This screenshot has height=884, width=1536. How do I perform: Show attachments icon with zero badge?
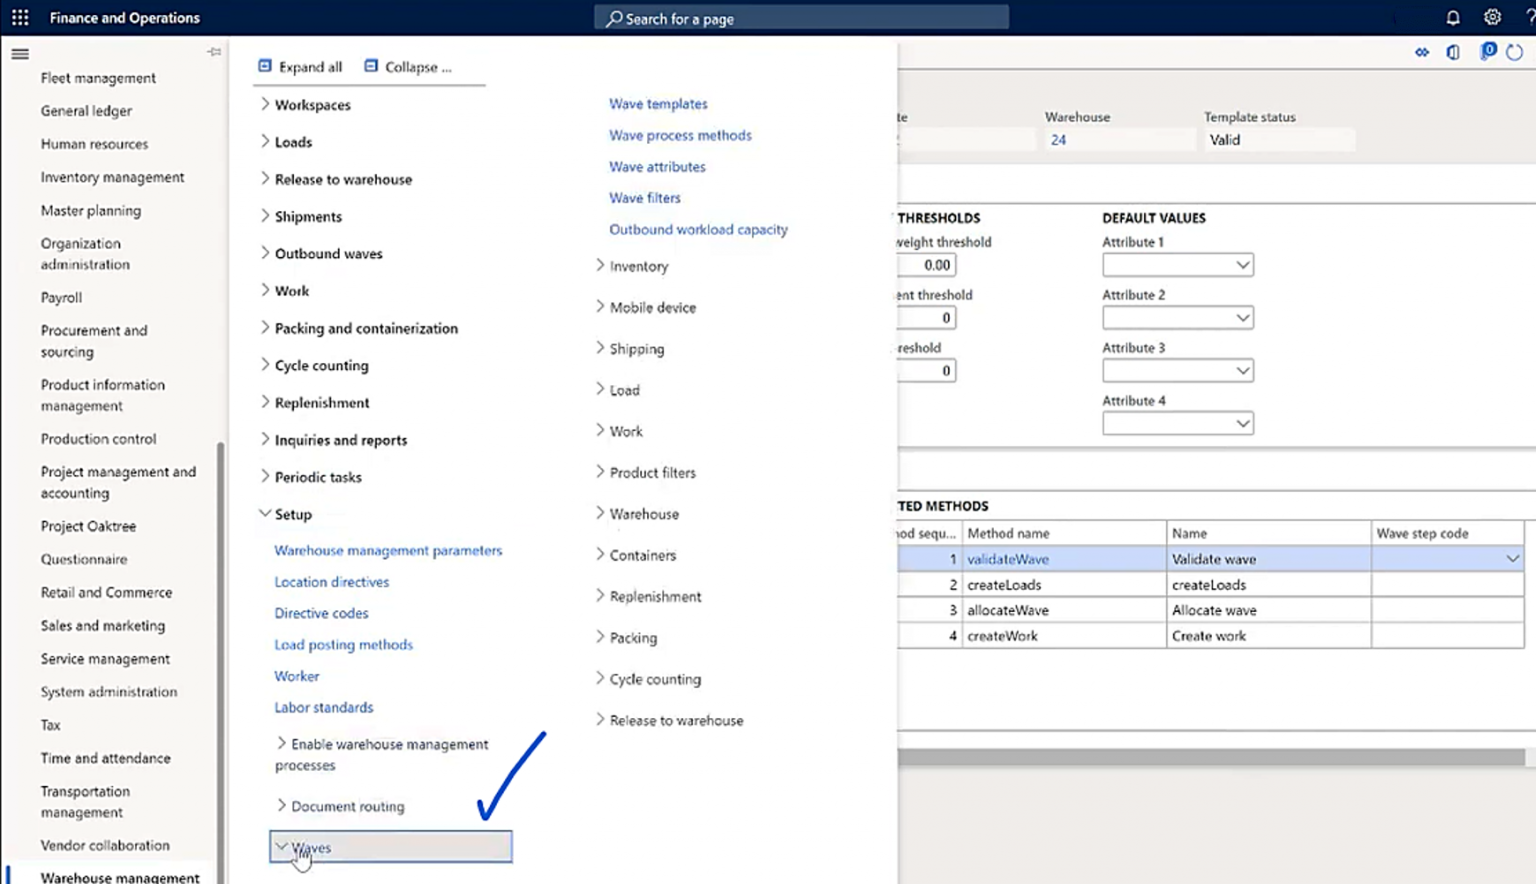[x=1487, y=52]
